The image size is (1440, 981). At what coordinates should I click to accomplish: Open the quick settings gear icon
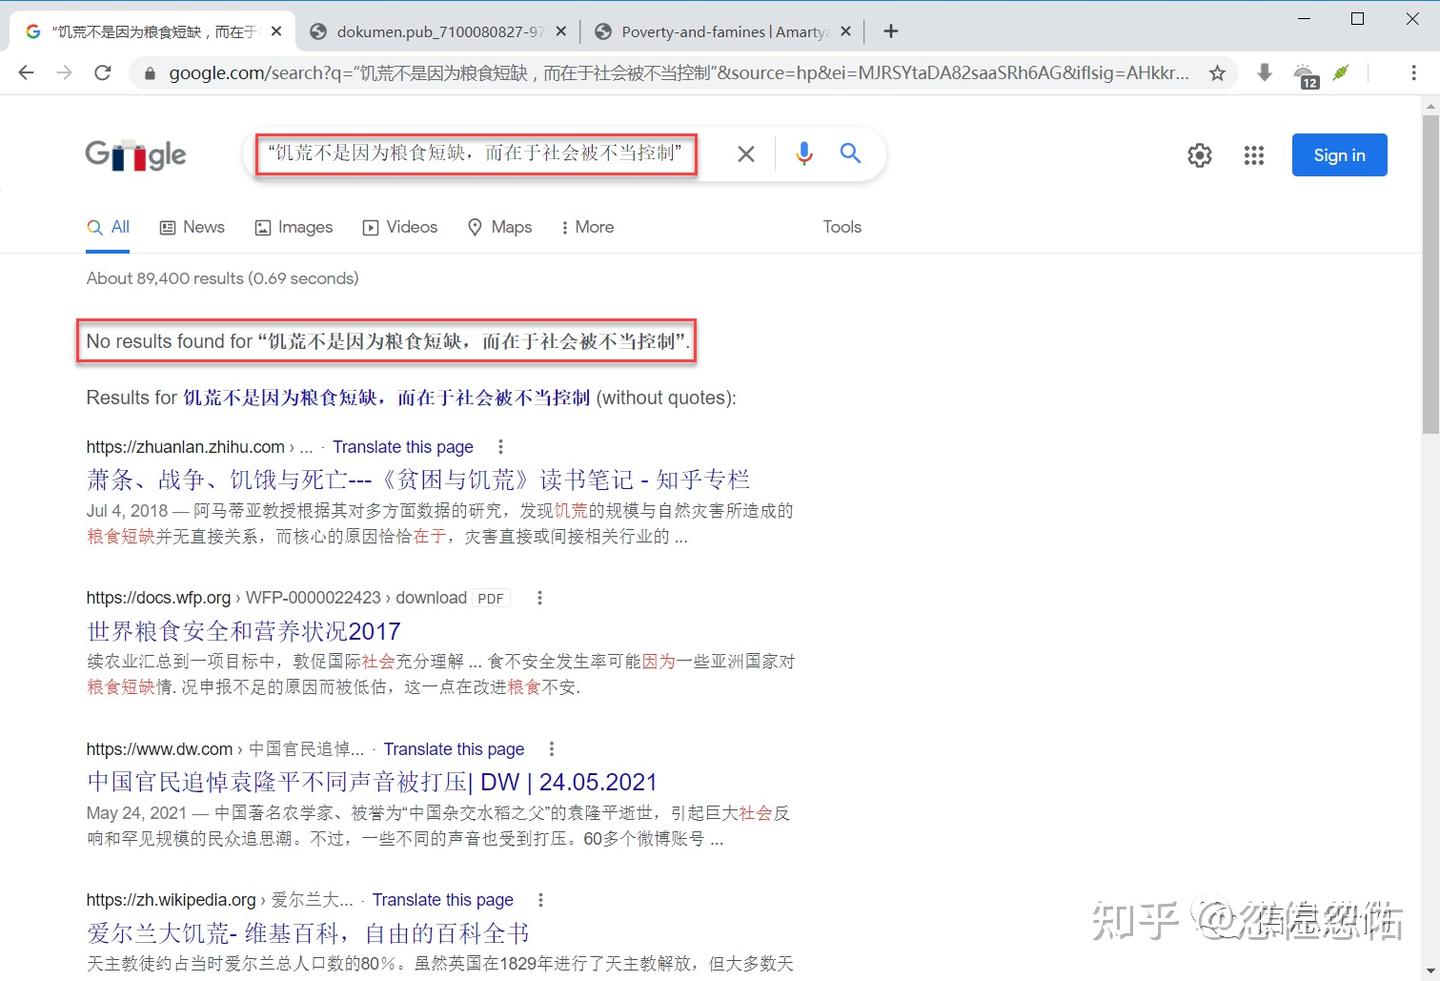click(1199, 155)
